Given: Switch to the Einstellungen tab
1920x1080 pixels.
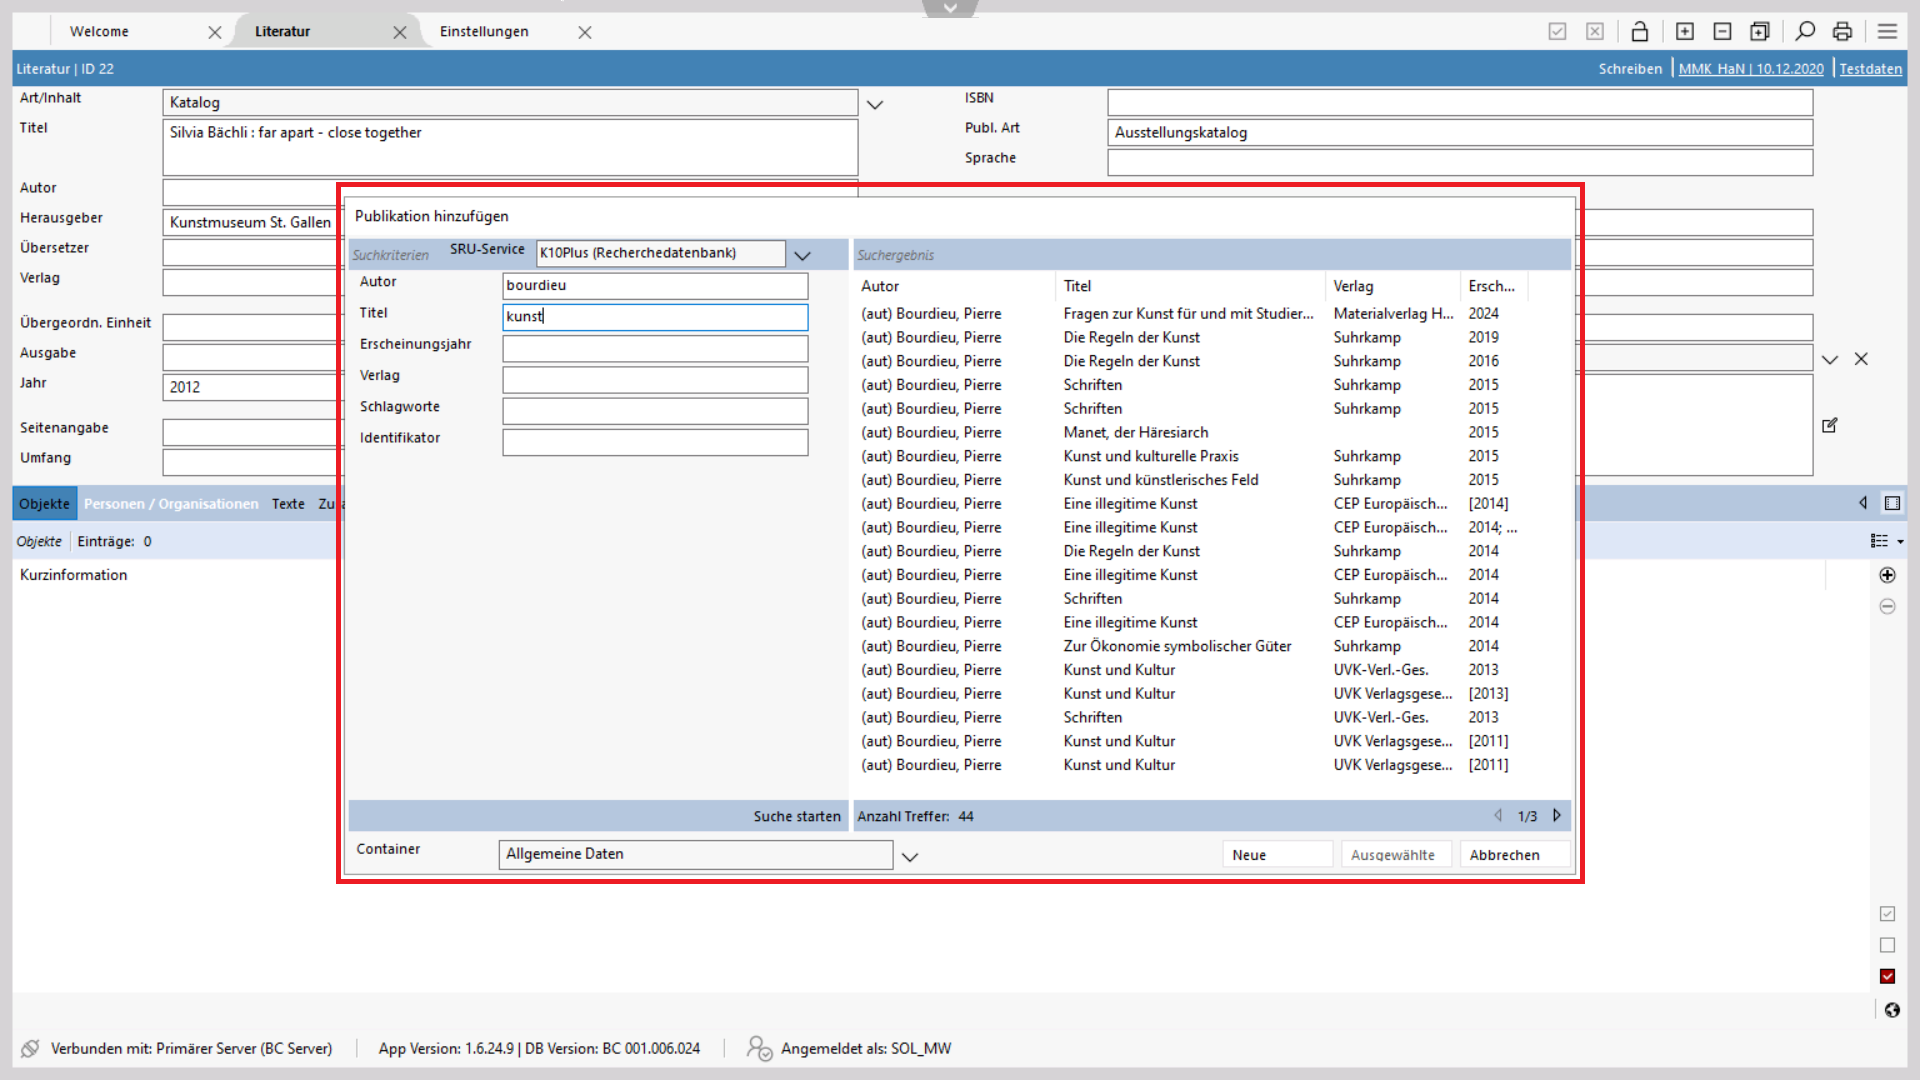Looking at the screenshot, I should [484, 32].
